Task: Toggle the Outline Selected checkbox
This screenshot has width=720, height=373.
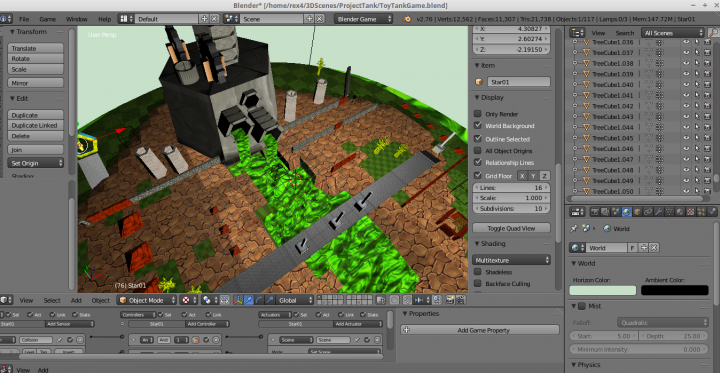Action: pos(478,139)
